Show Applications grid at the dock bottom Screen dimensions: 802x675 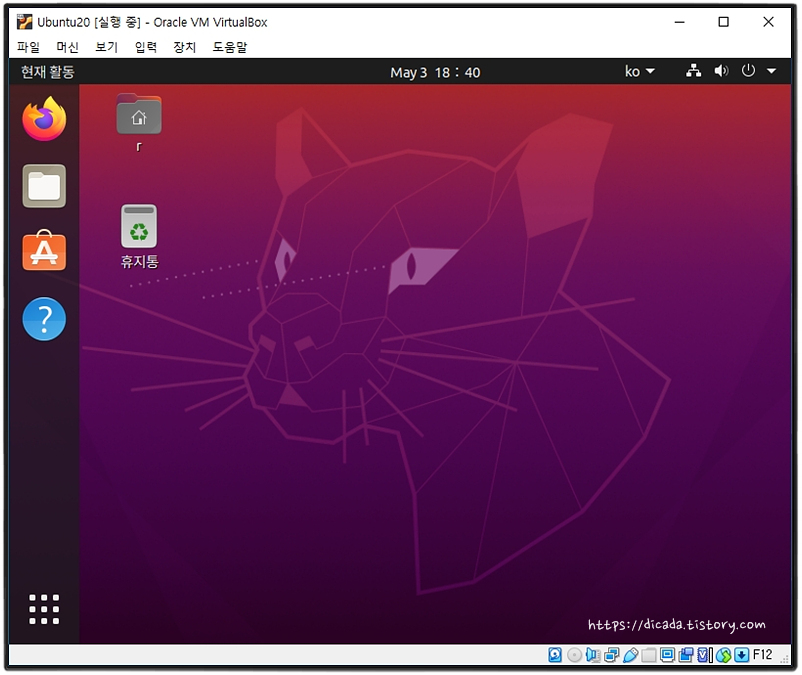(x=44, y=609)
